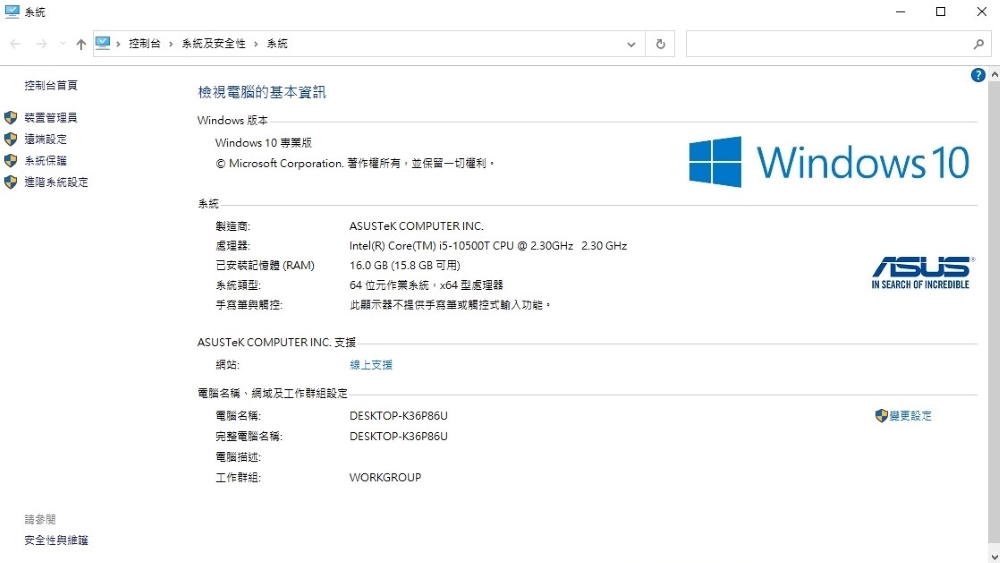
Task: Open 進階系統設定 from sidebar
Action: (56, 182)
